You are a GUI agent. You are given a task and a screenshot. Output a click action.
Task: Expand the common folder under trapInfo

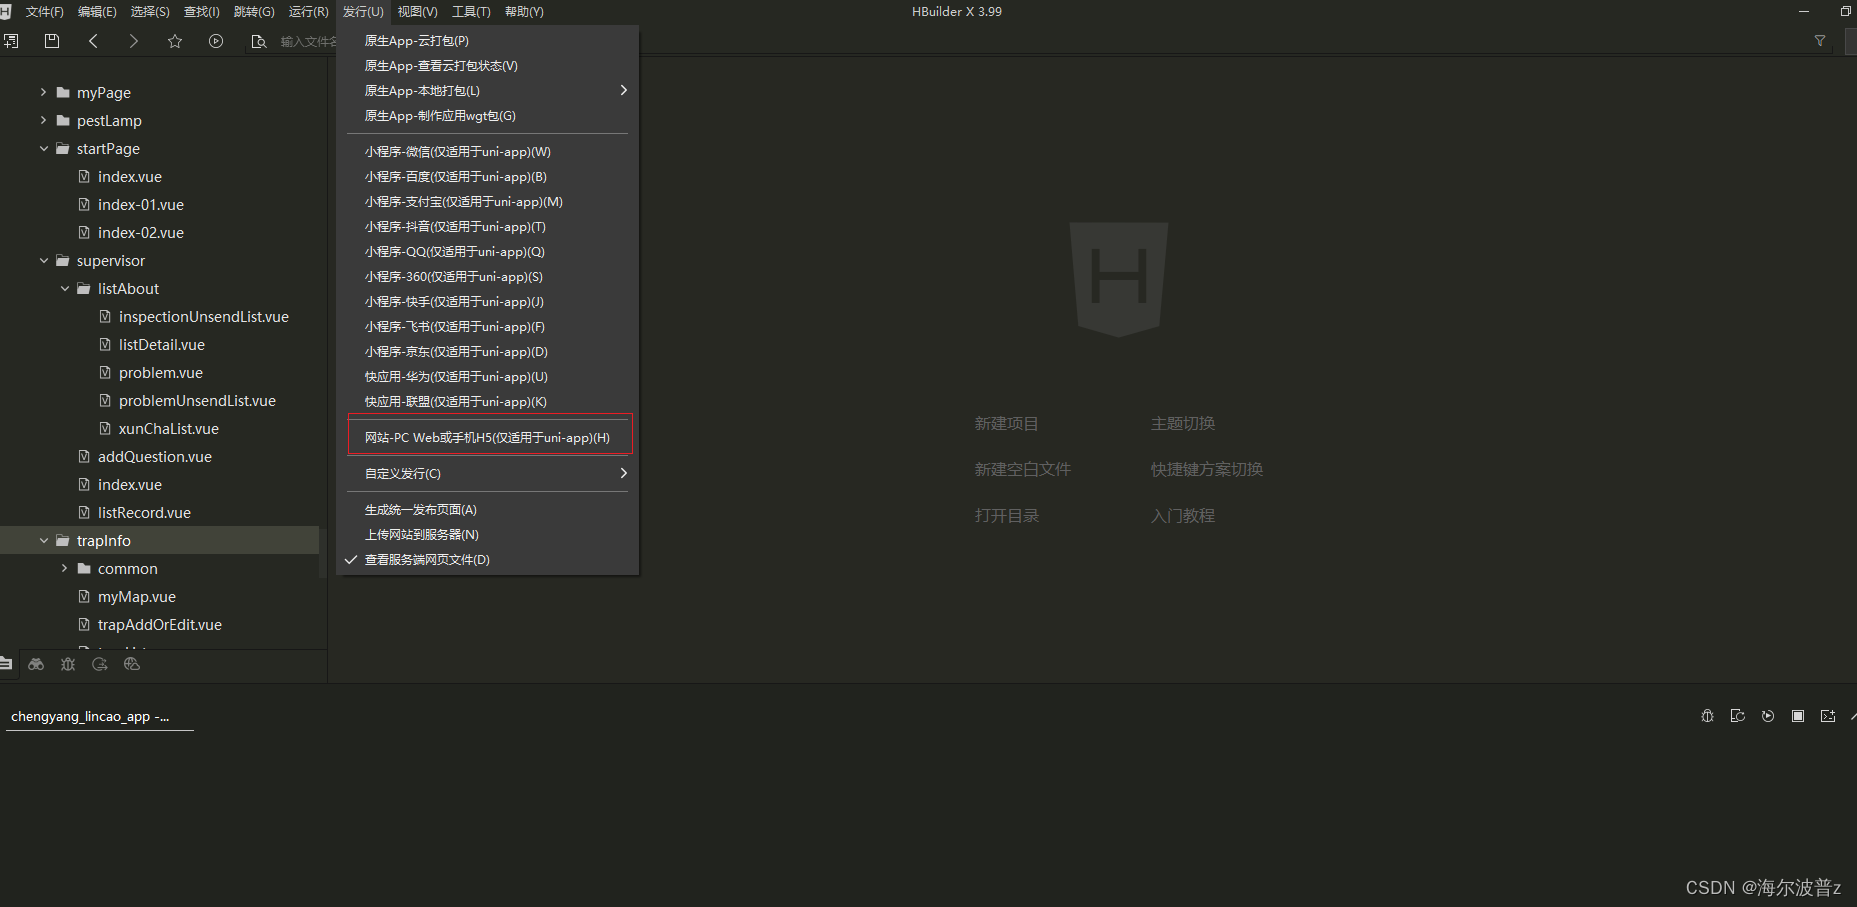tap(64, 568)
